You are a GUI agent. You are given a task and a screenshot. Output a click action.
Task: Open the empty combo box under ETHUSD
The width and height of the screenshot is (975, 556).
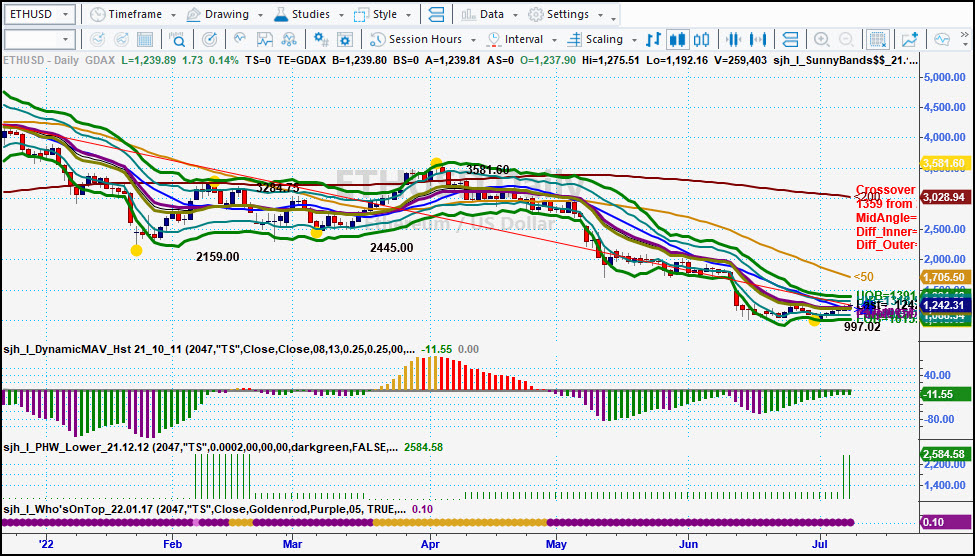40,39
